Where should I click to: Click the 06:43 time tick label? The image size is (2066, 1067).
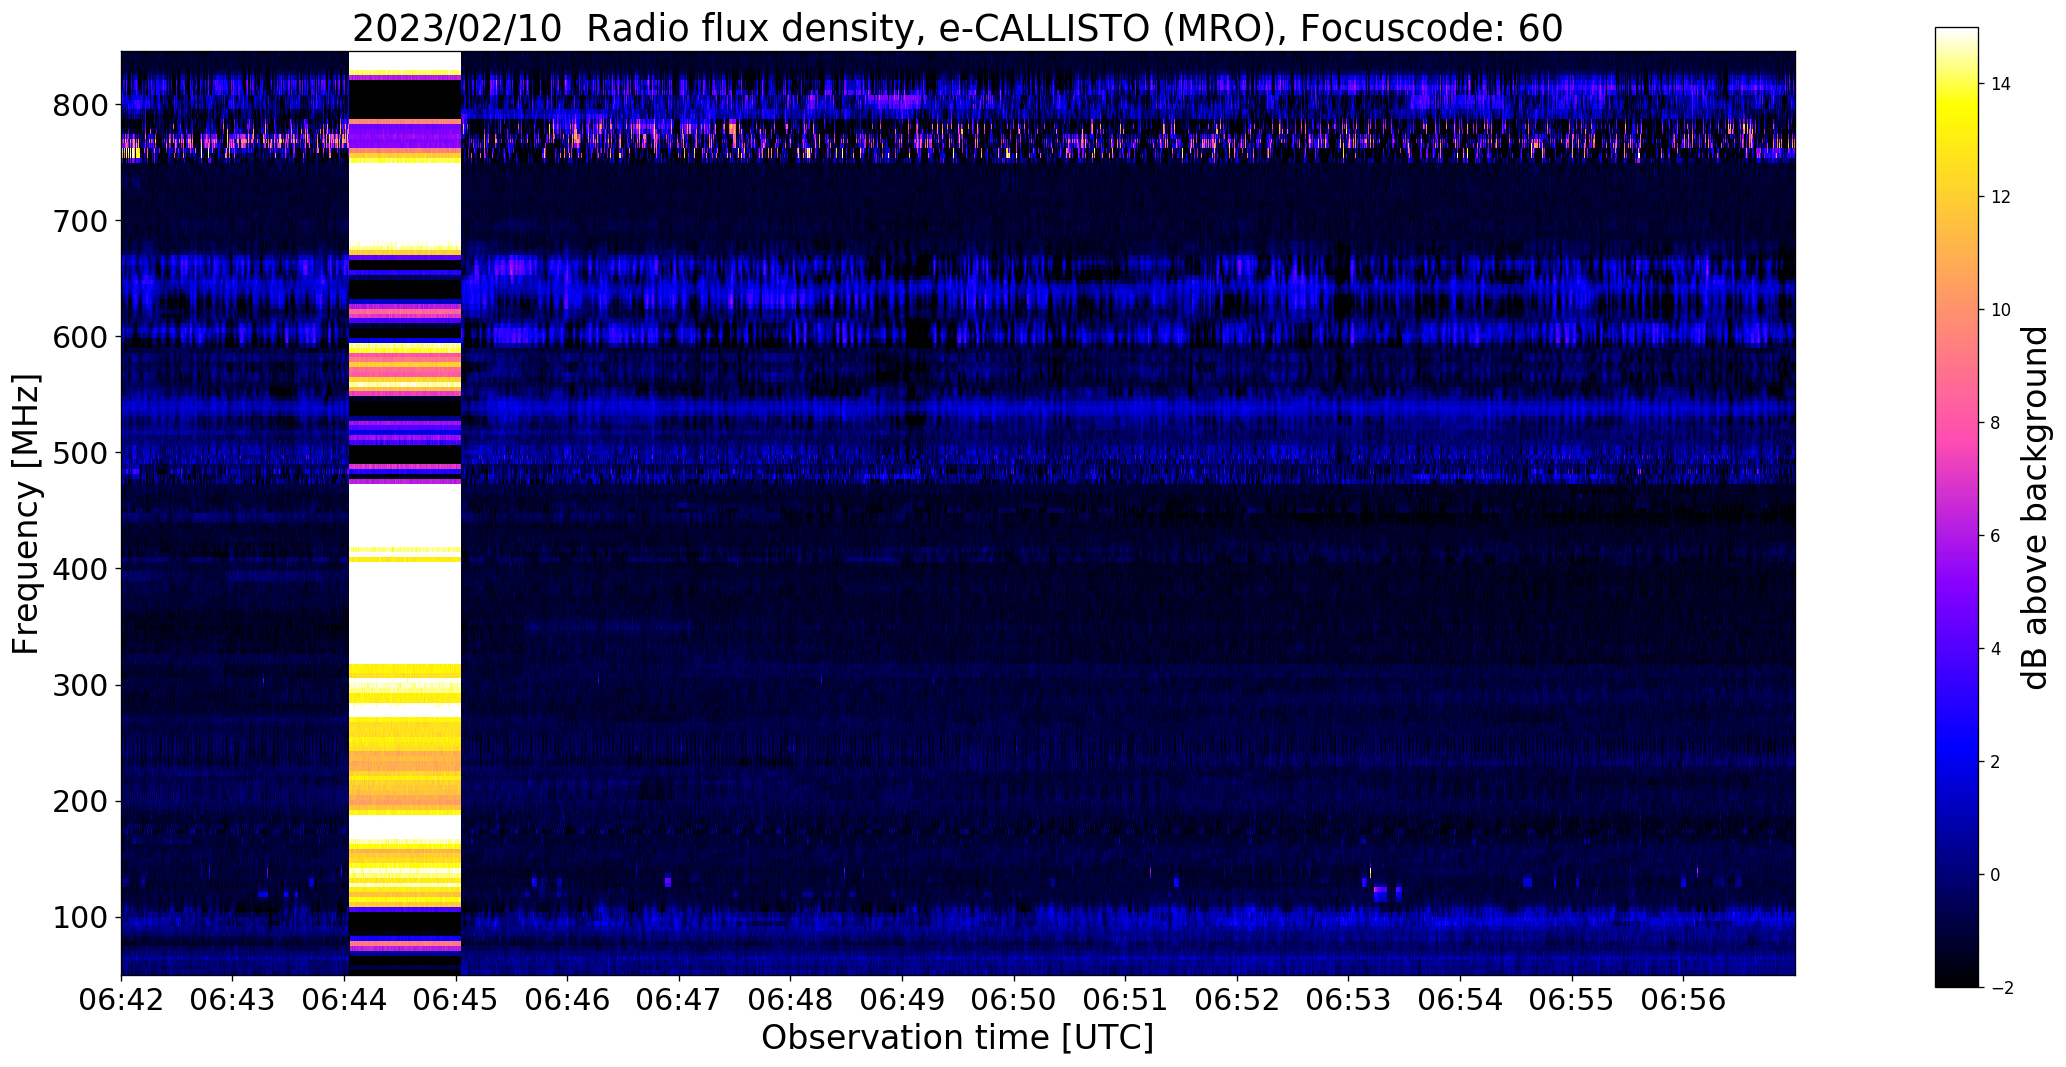point(233,1000)
